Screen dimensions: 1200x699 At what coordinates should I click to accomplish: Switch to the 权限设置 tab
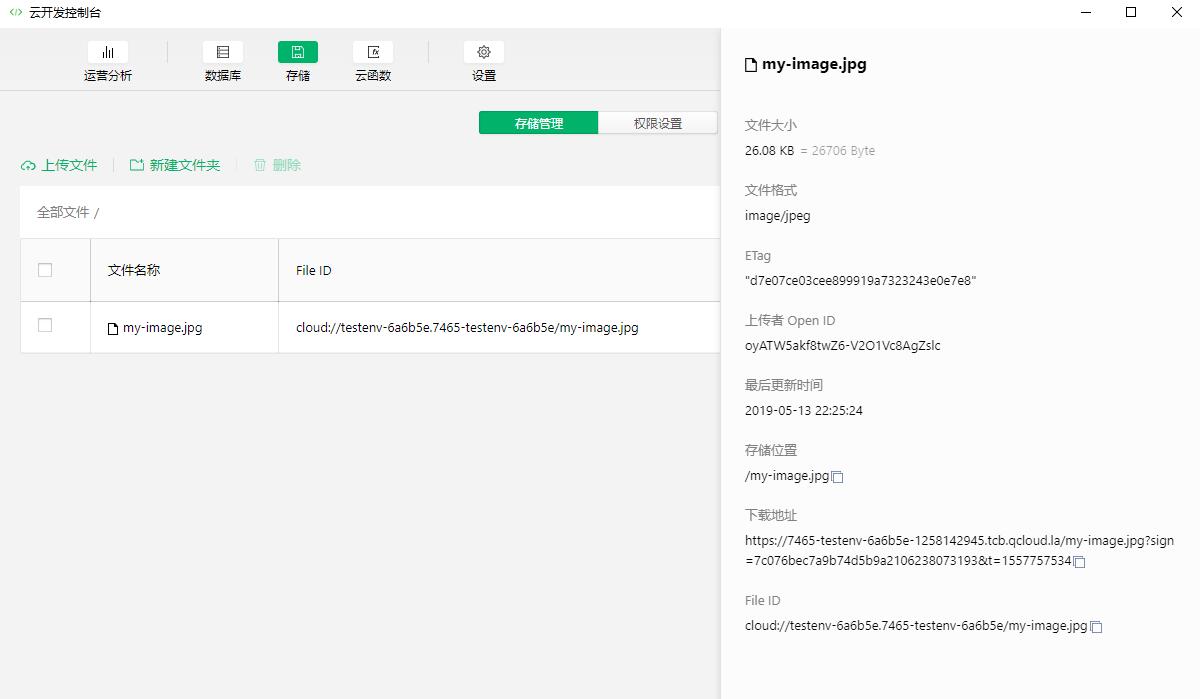pyautogui.click(x=657, y=123)
